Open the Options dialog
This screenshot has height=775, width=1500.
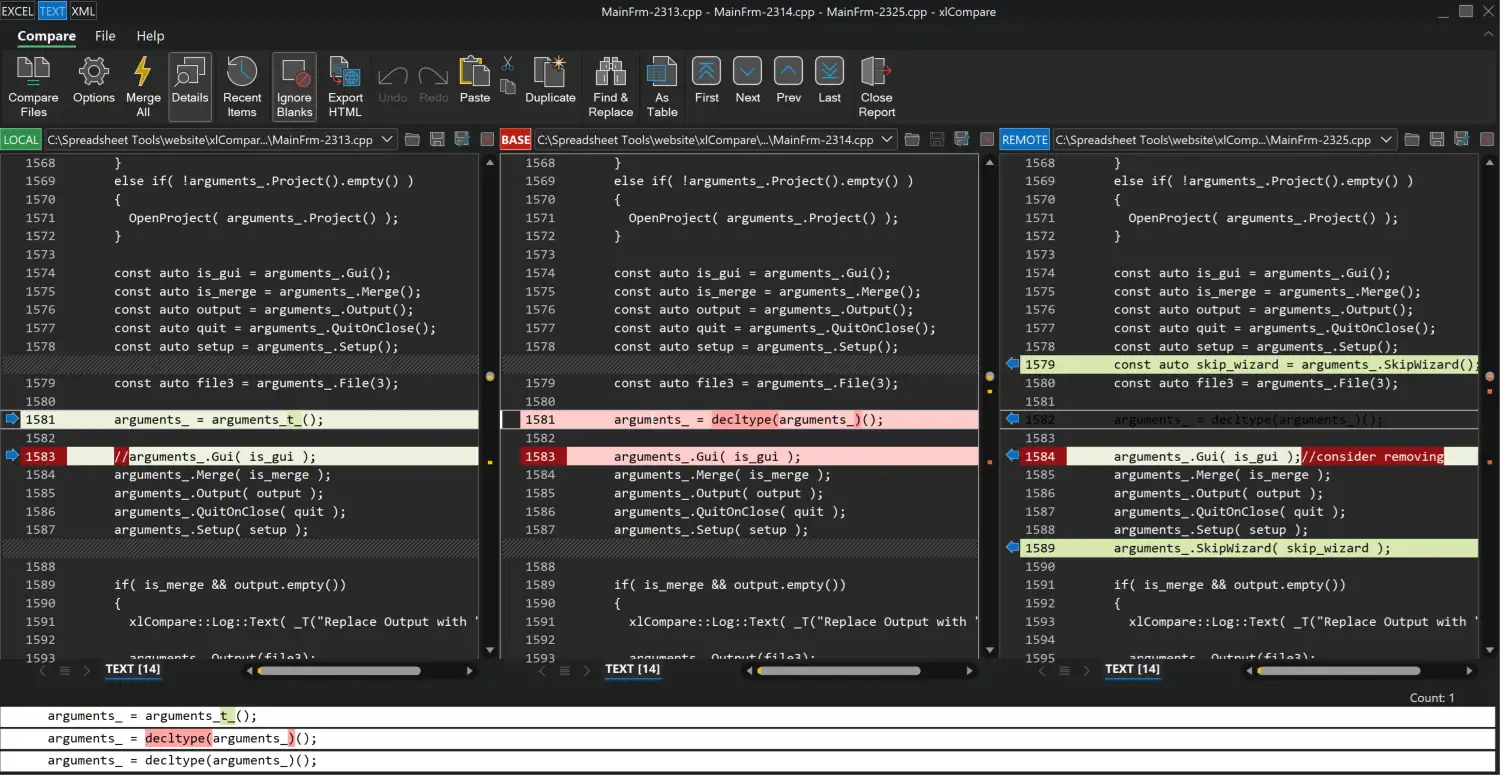click(93, 85)
